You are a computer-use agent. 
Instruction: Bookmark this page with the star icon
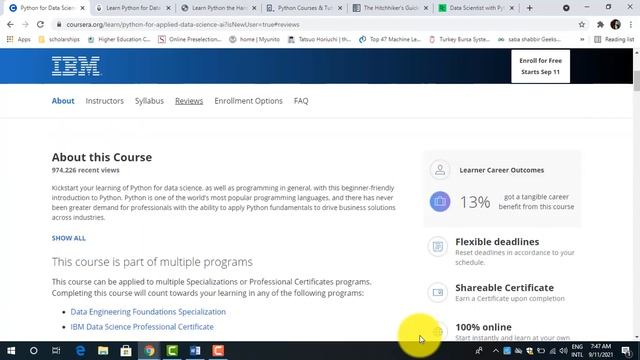tap(582, 24)
